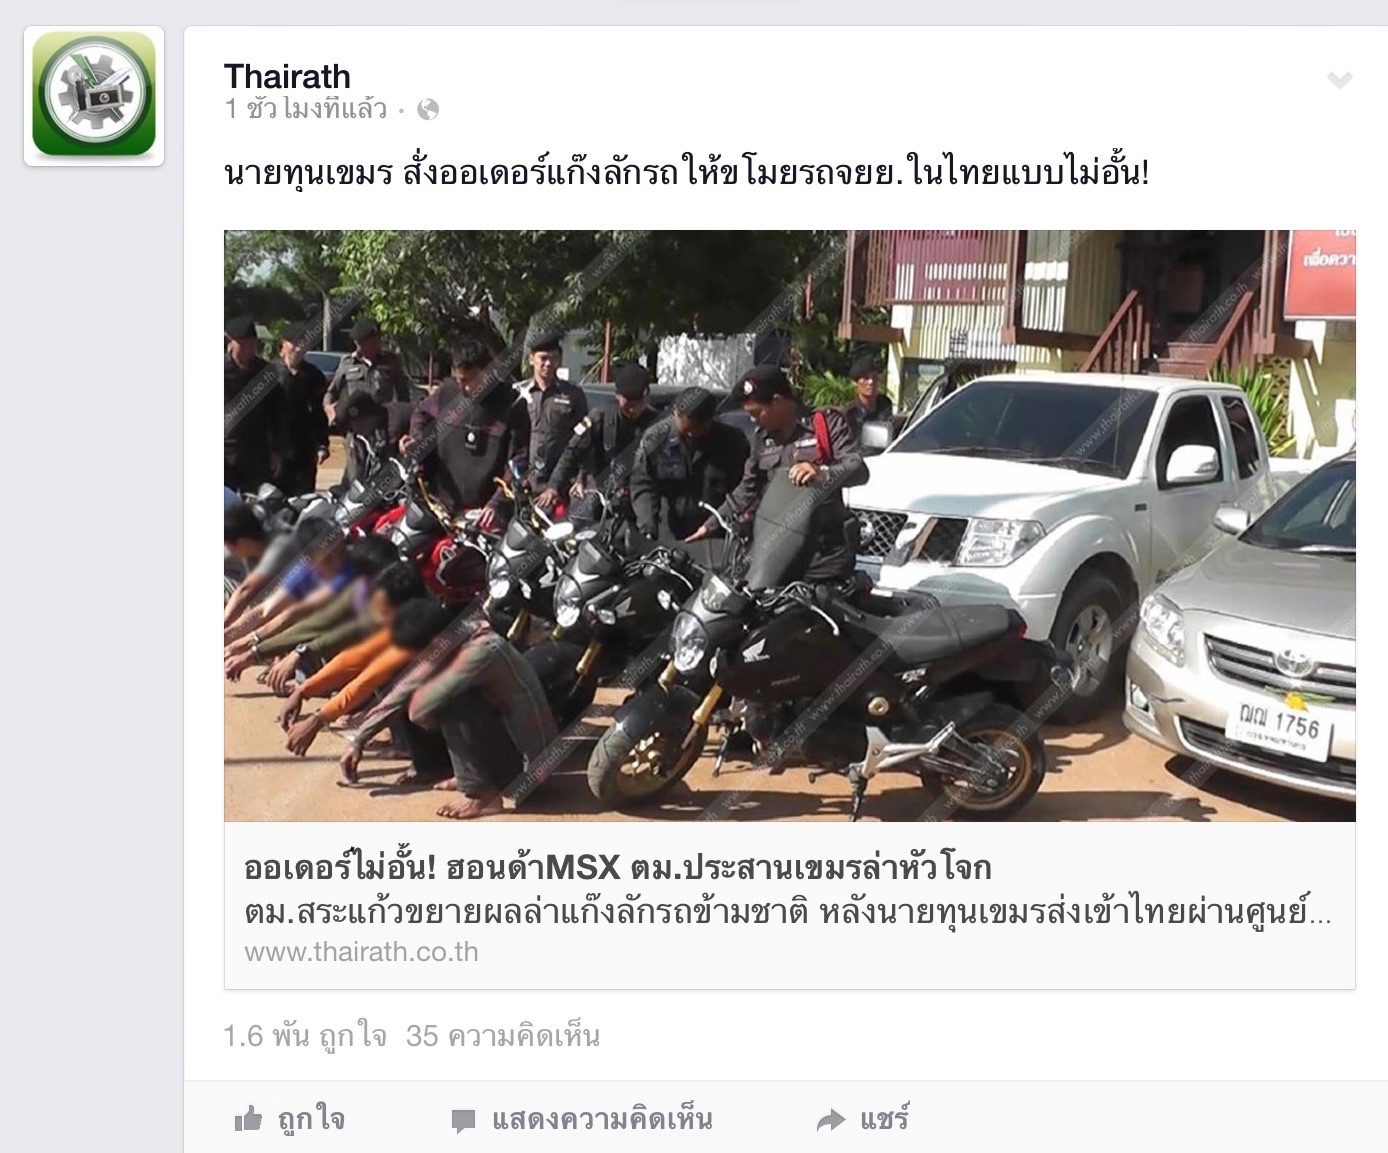Image resolution: width=1388 pixels, height=1153 pixels.
Task: Select the แสดงความคิดเห็น comment button
Action: 602,1119
